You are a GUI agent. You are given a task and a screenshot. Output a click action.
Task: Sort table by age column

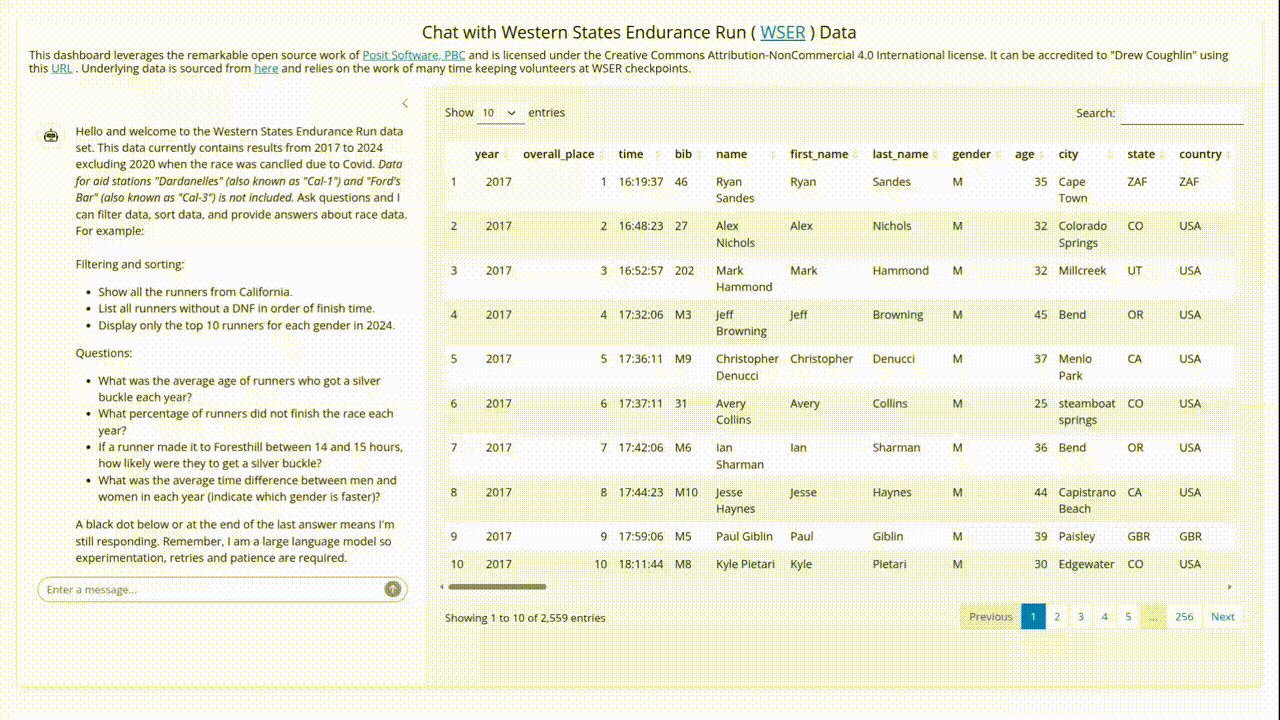click(x=1025, y=155)
